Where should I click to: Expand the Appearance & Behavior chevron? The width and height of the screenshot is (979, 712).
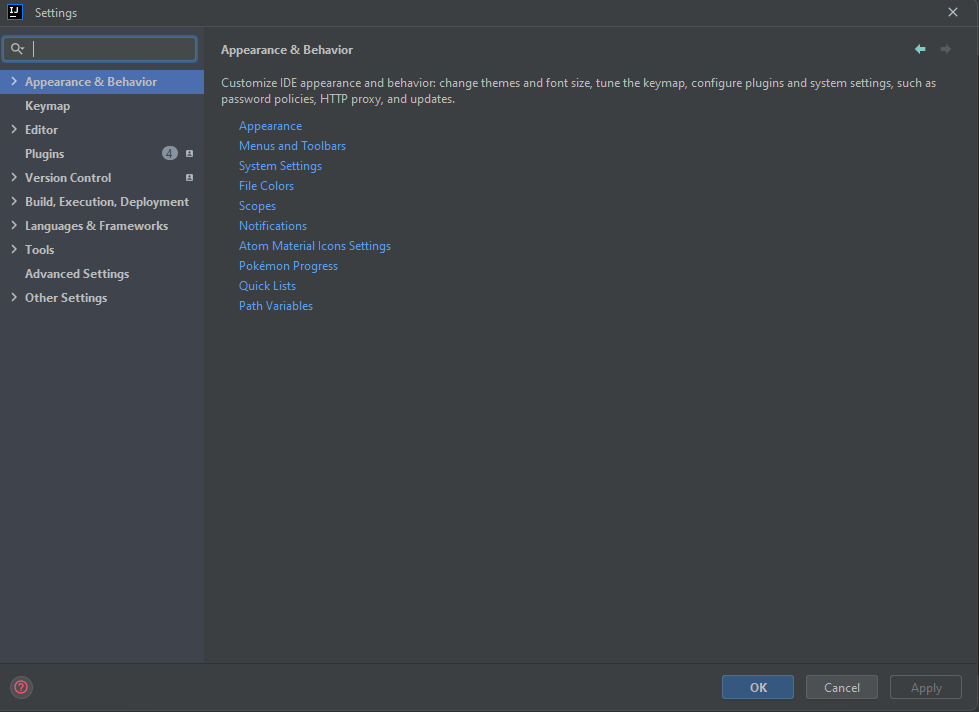(14, 81)
